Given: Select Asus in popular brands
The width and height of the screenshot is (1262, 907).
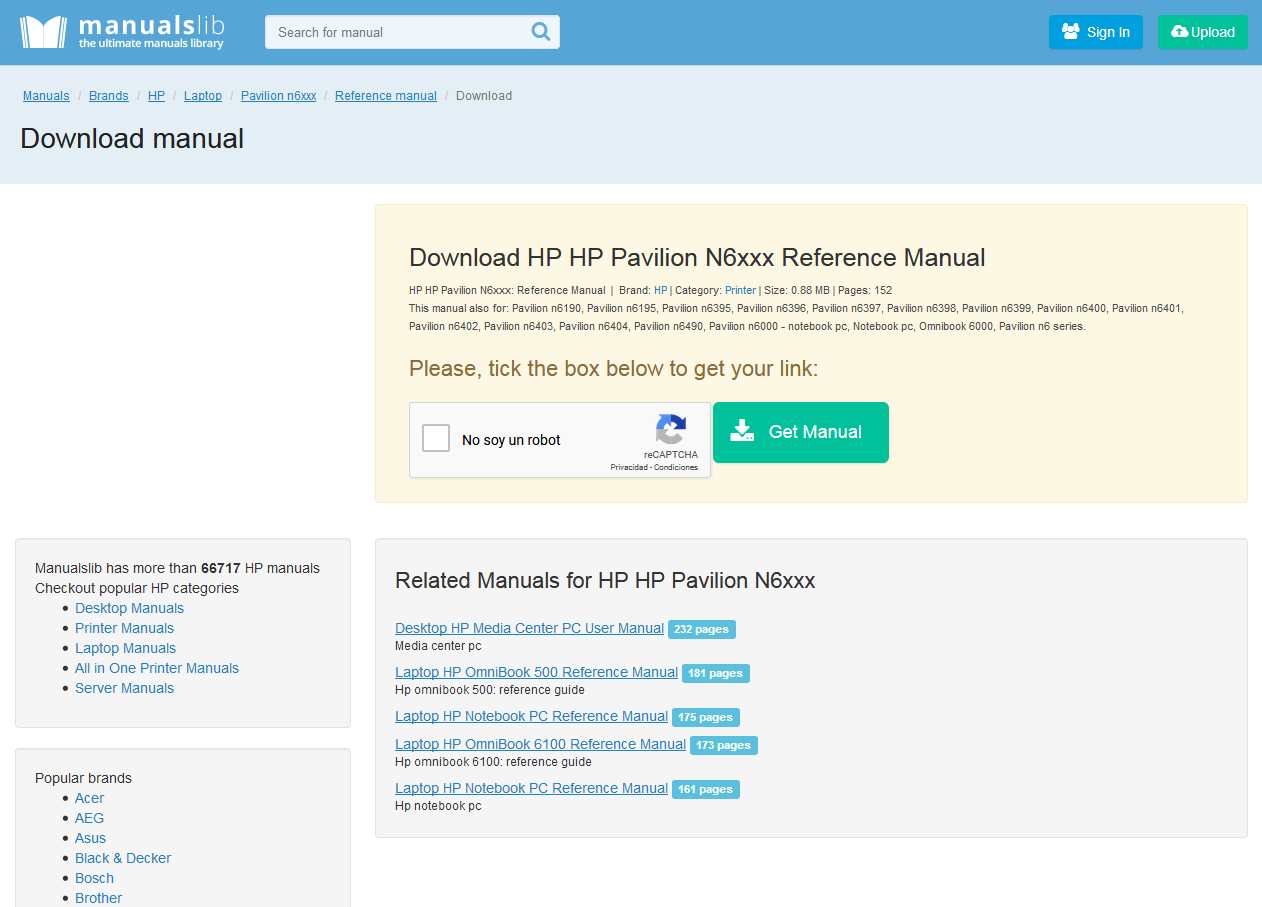Looking at the screenshot, I should [90, 838].
